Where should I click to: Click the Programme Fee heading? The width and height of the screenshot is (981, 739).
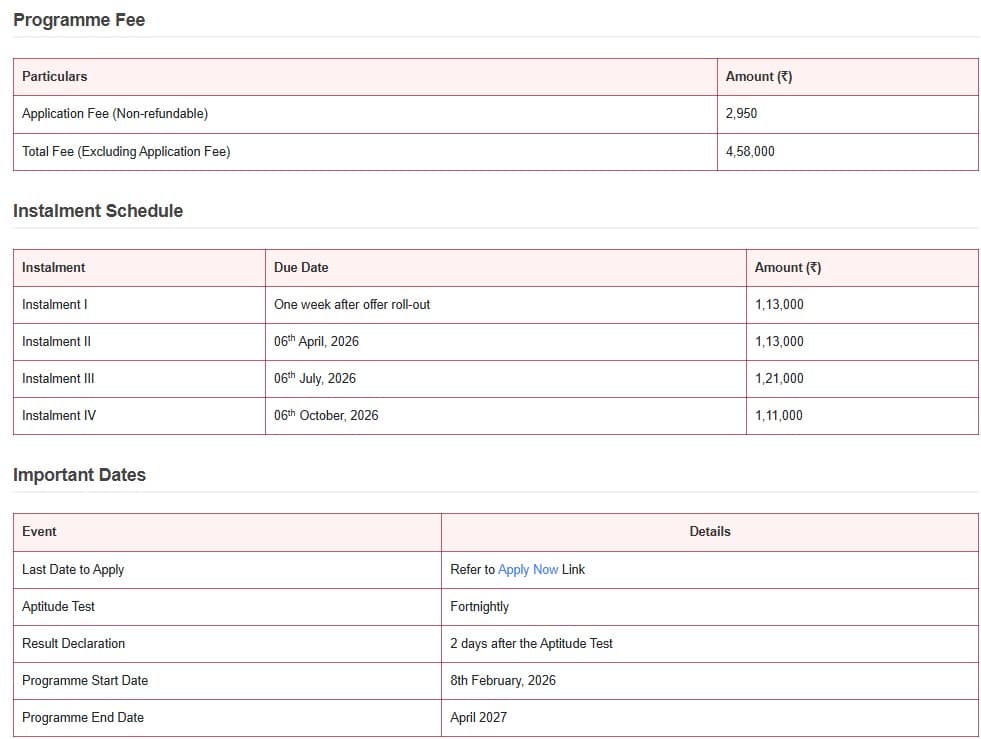79,20
